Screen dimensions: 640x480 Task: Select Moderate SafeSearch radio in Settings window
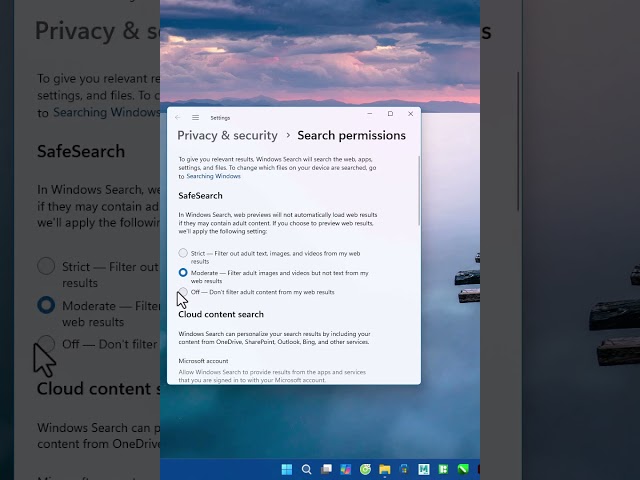[x=183, y=272]
